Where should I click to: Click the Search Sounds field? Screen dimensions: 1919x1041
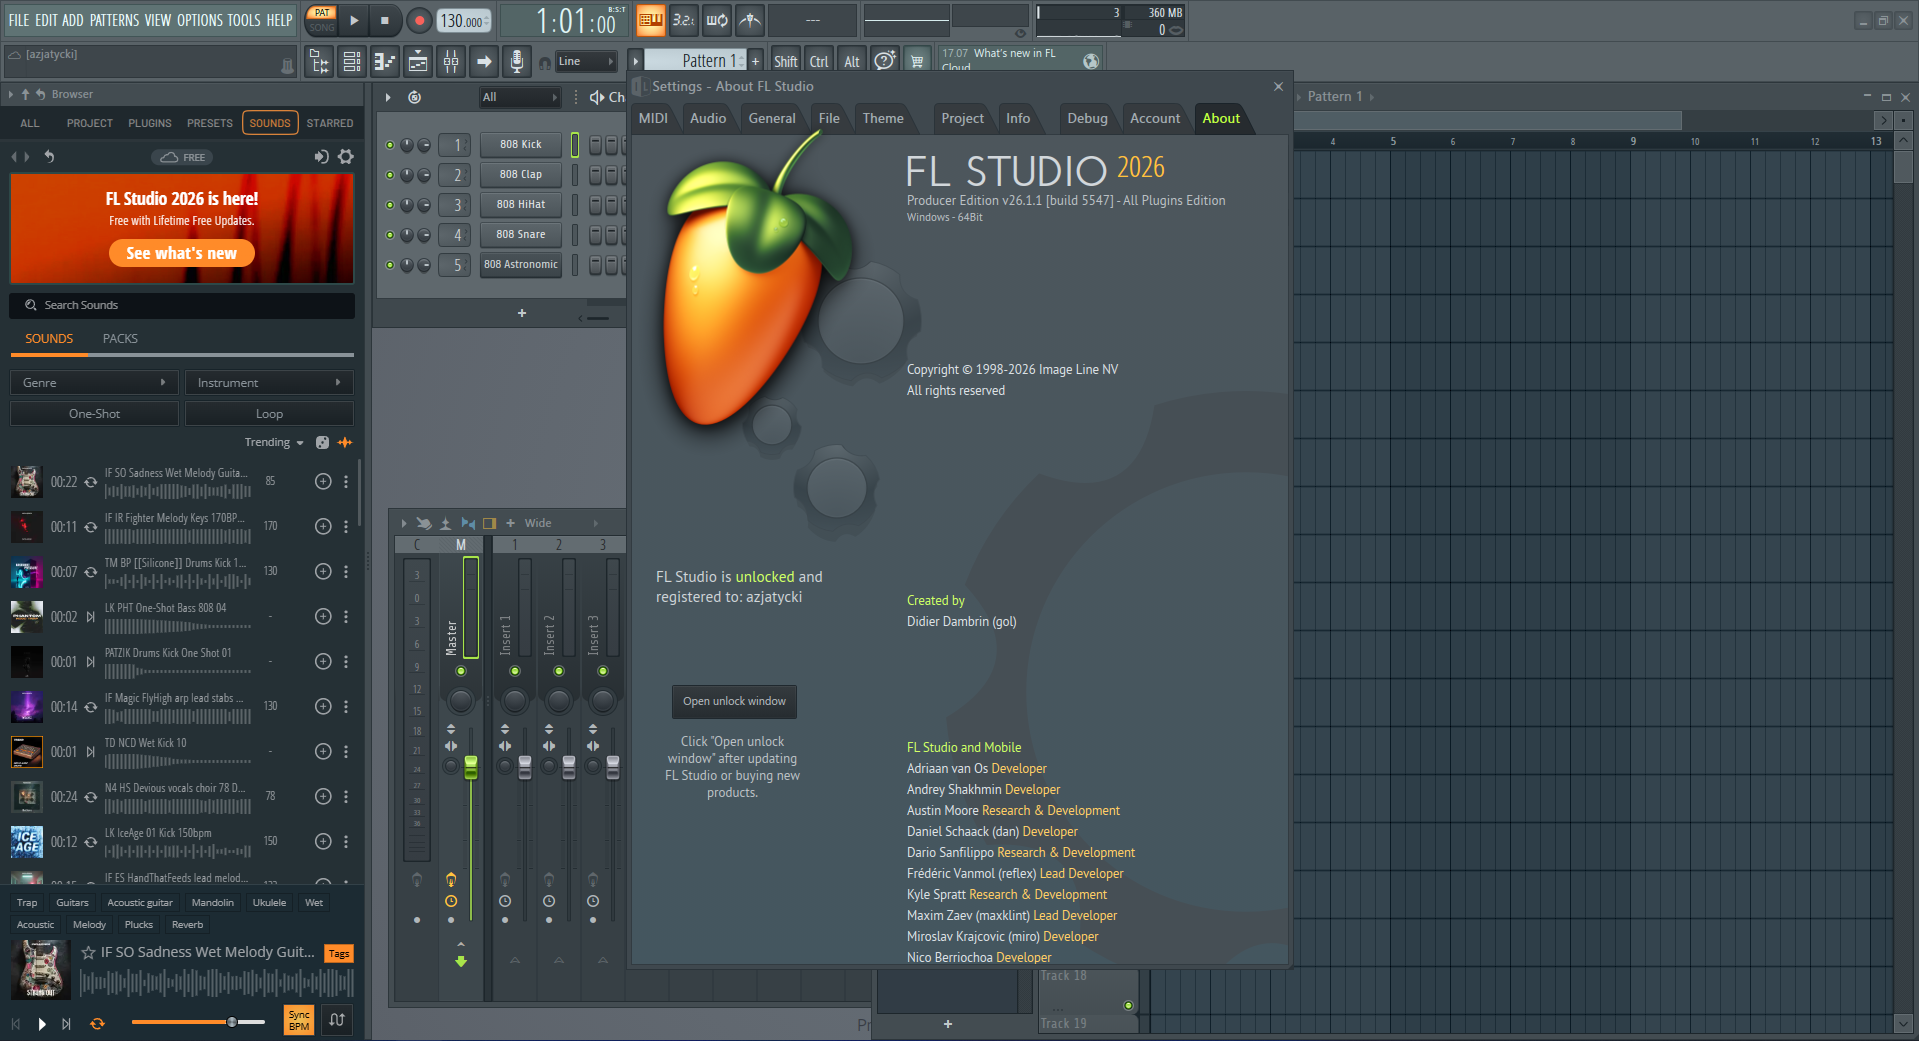(x=182, y=305)
